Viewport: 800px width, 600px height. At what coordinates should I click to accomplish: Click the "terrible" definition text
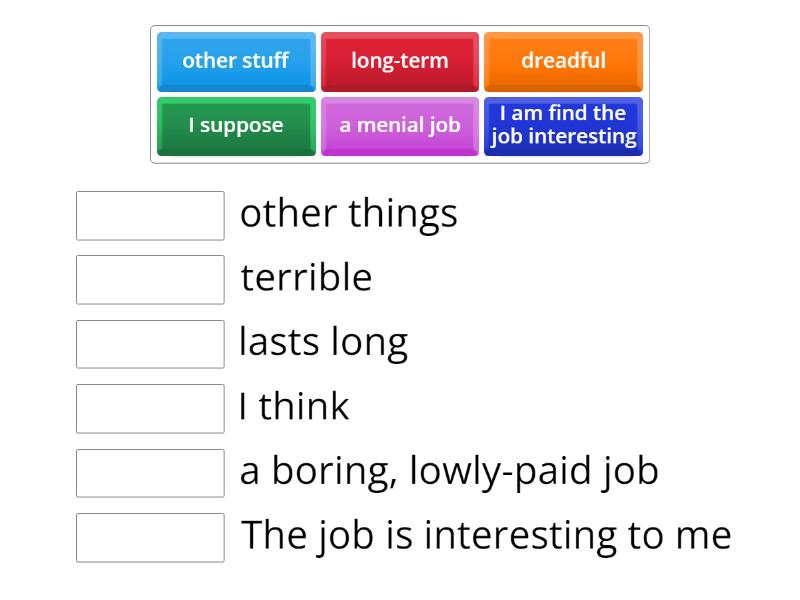pyautogui.click(x=306, y=277)
